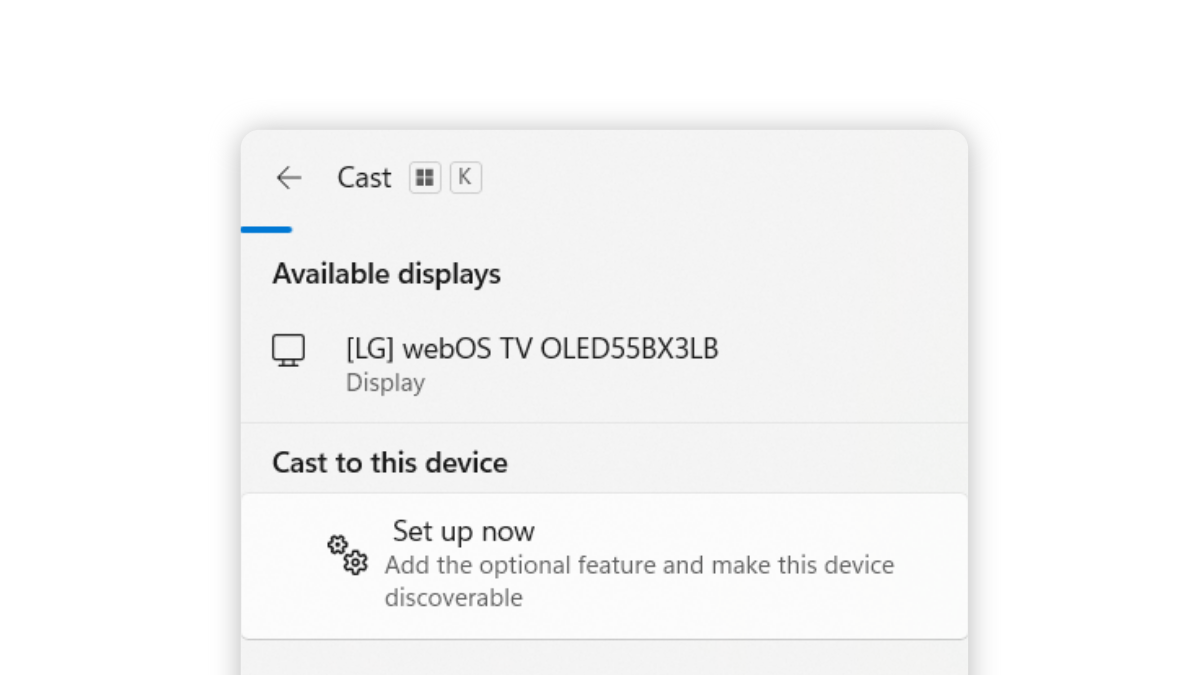Viewport: 1200px width, 675px height.
Task: Click inside the Set up now settings card
Action: (x=604, y=565)
